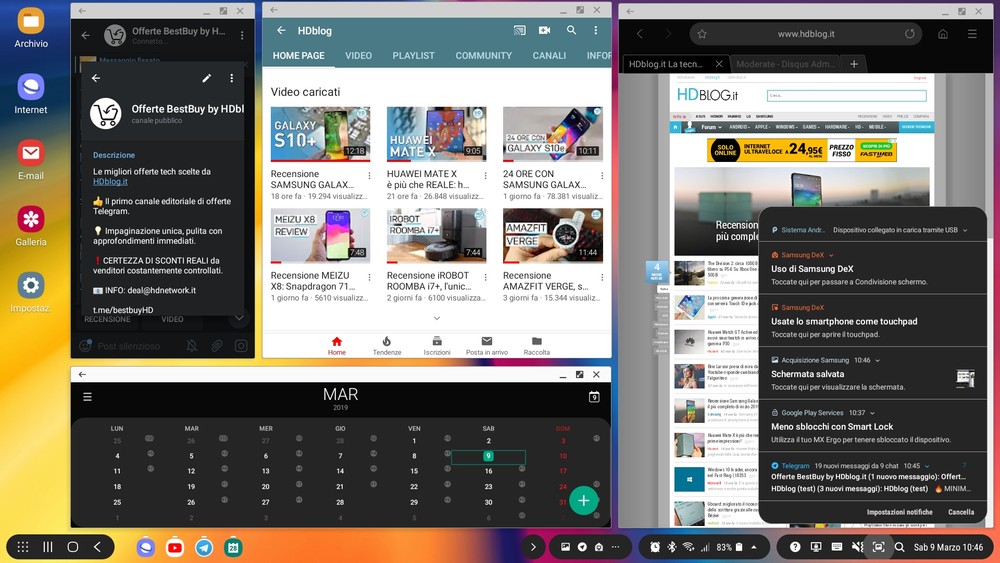Open search in the YouTube HDblog window
Screen dimensions: 1000x563
pos(571,30)
